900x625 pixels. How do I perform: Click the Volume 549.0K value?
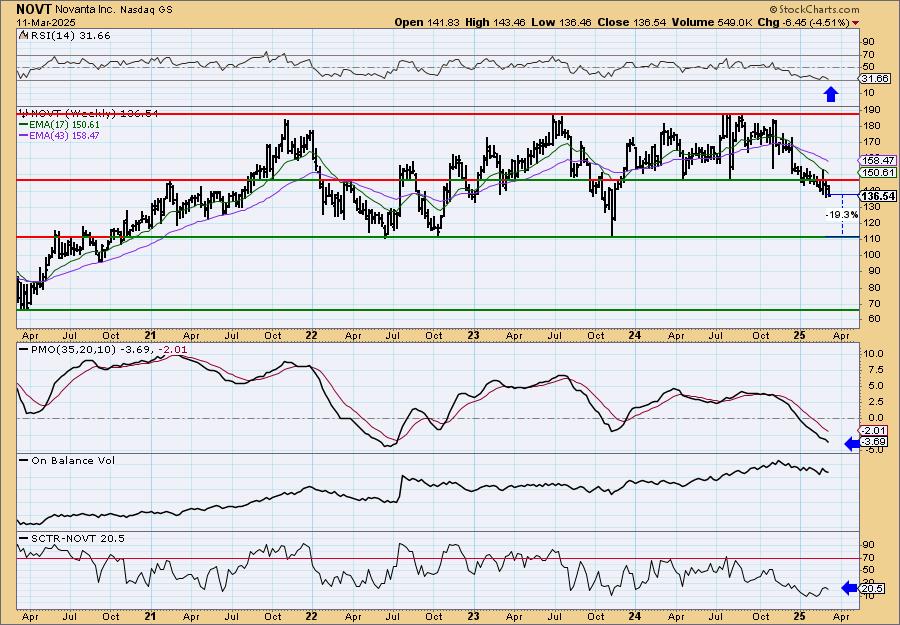[712, 22]
